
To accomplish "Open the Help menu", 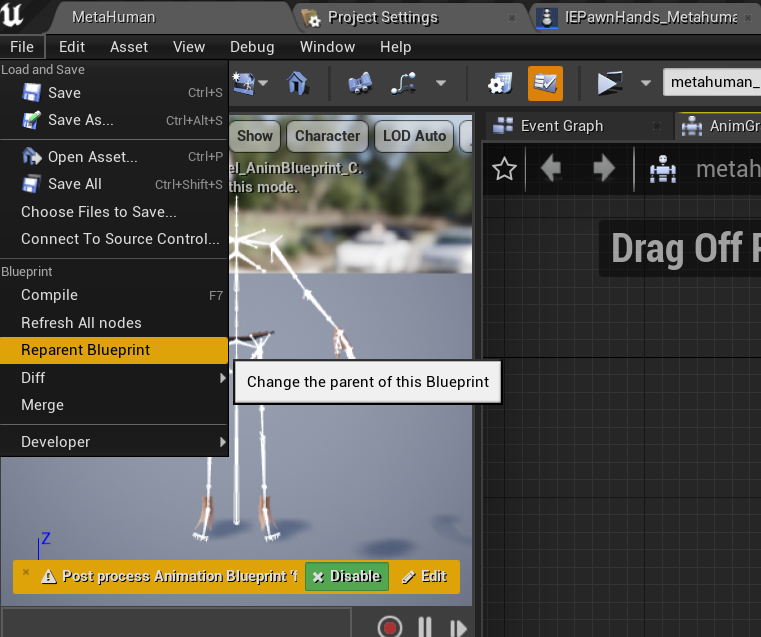I will (x=396, y=47).
